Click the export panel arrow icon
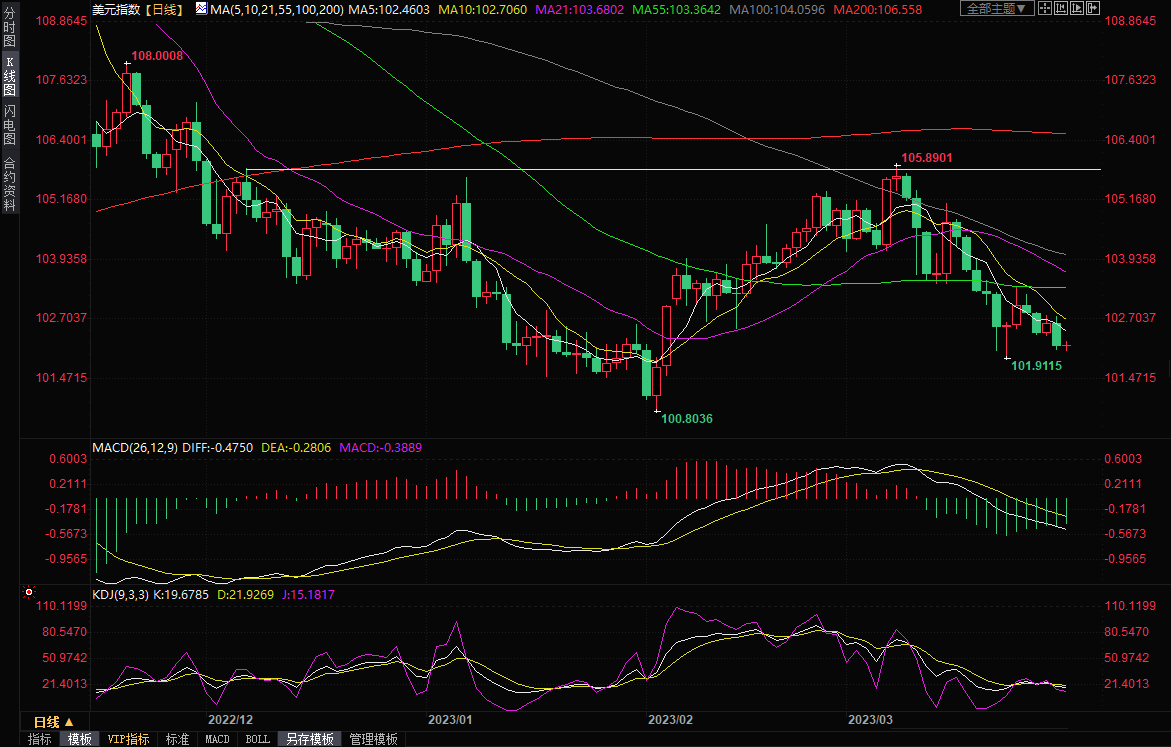The height and width of the screenshot is (747, 1171). point(1095,9)
